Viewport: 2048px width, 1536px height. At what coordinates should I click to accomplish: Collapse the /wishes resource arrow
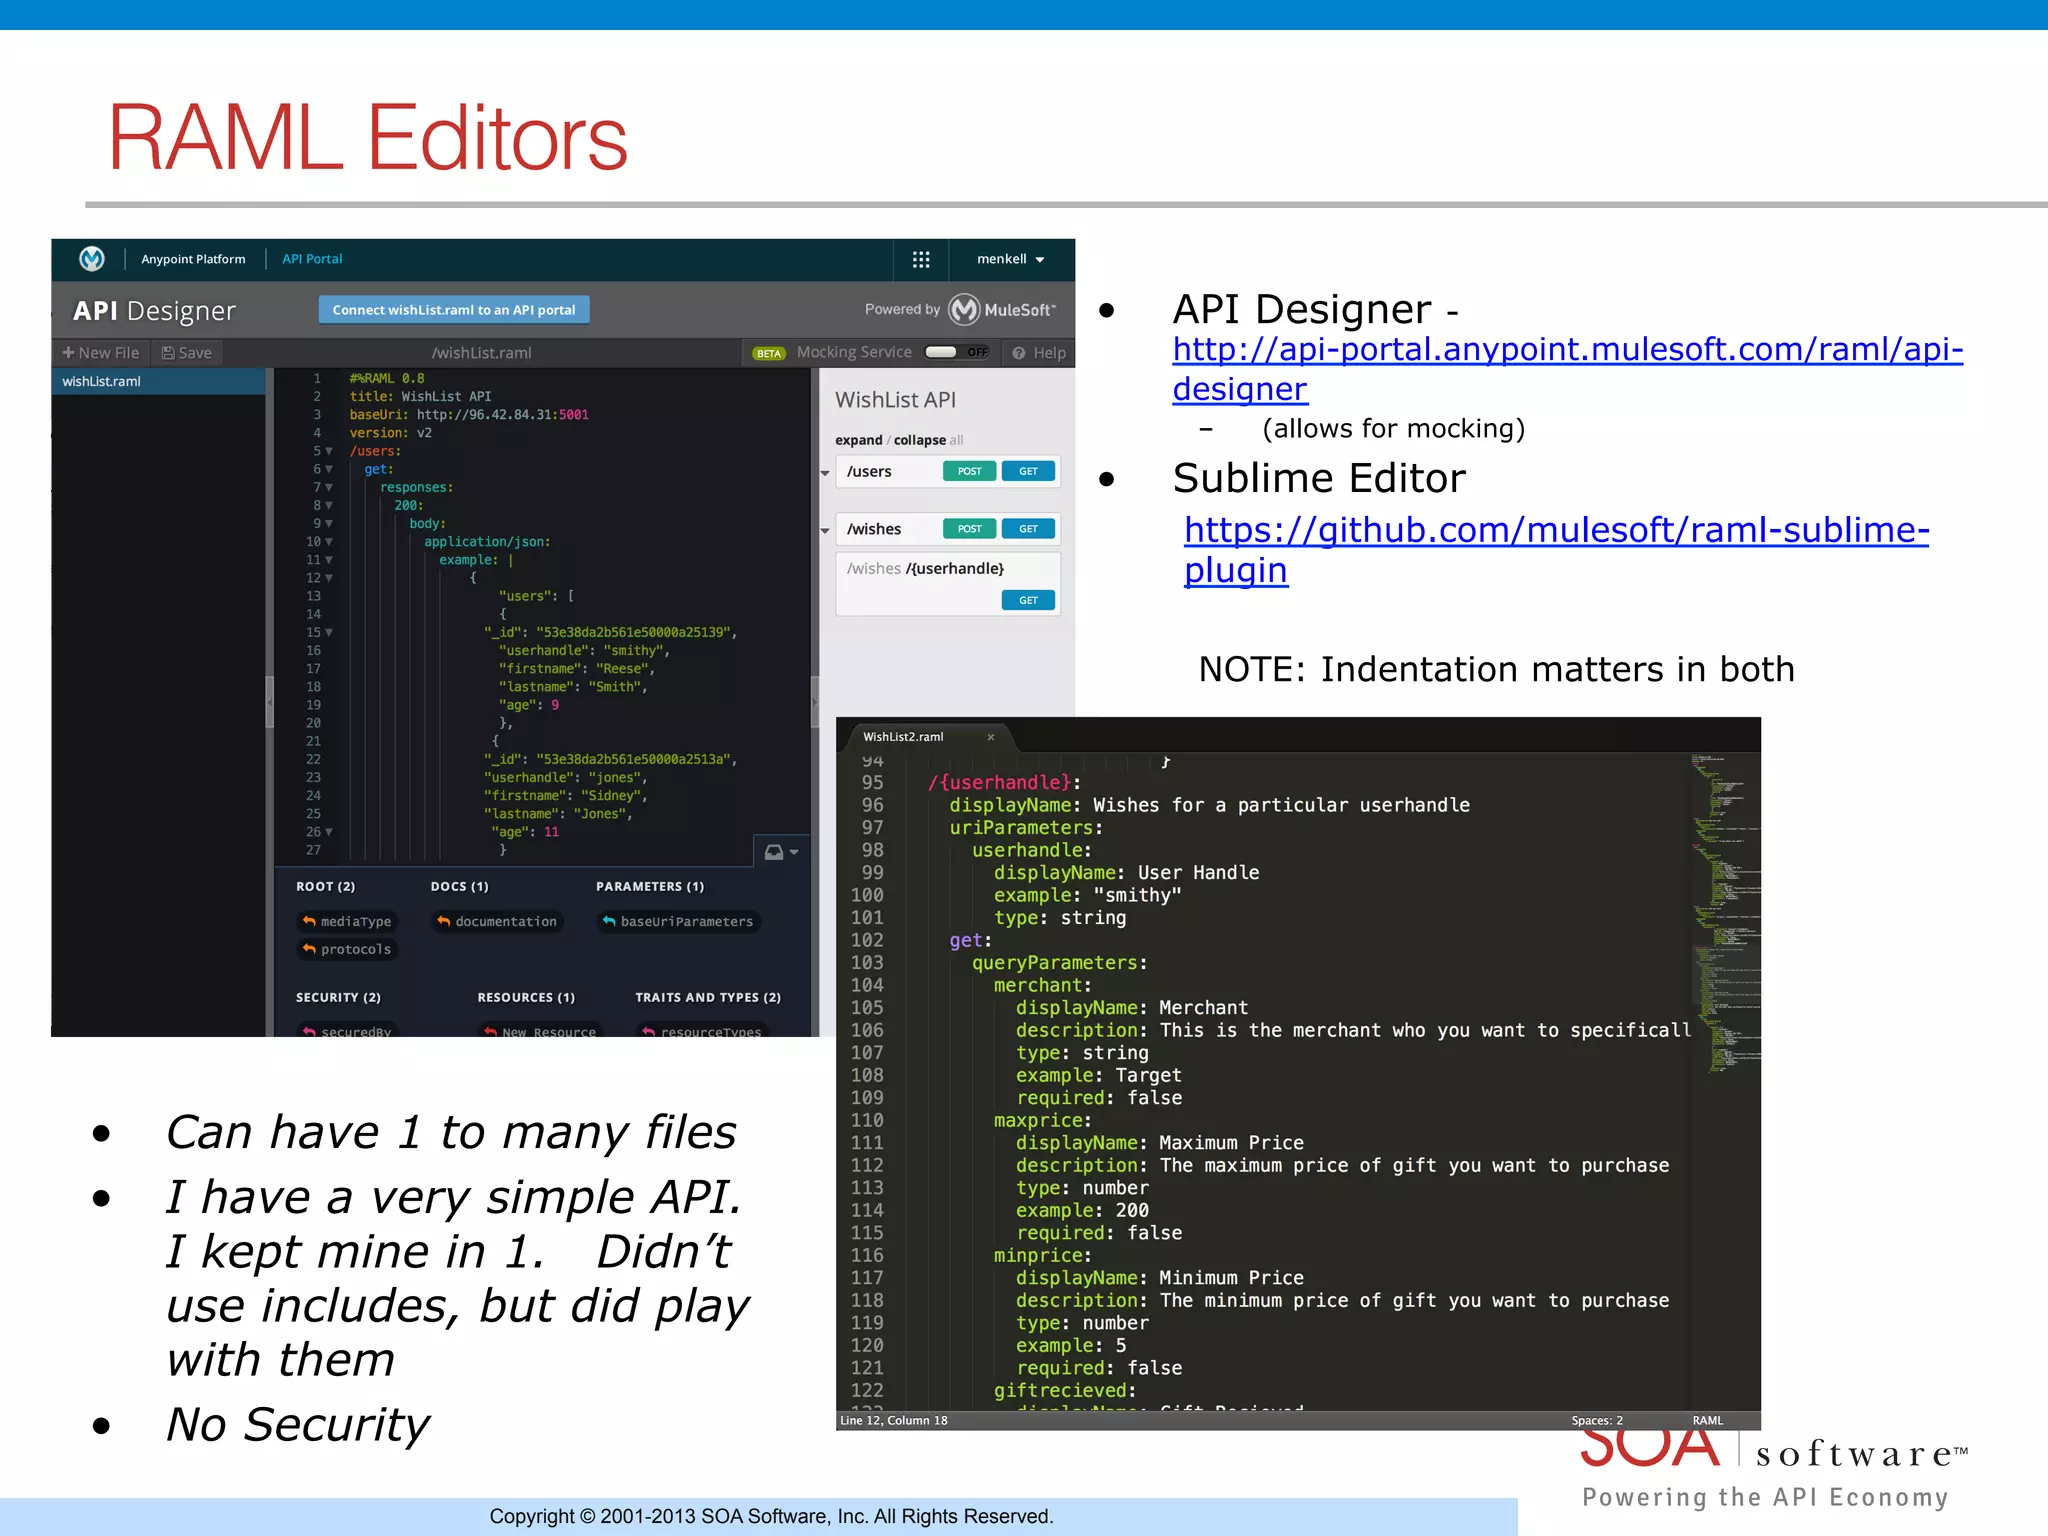[825, 530]
